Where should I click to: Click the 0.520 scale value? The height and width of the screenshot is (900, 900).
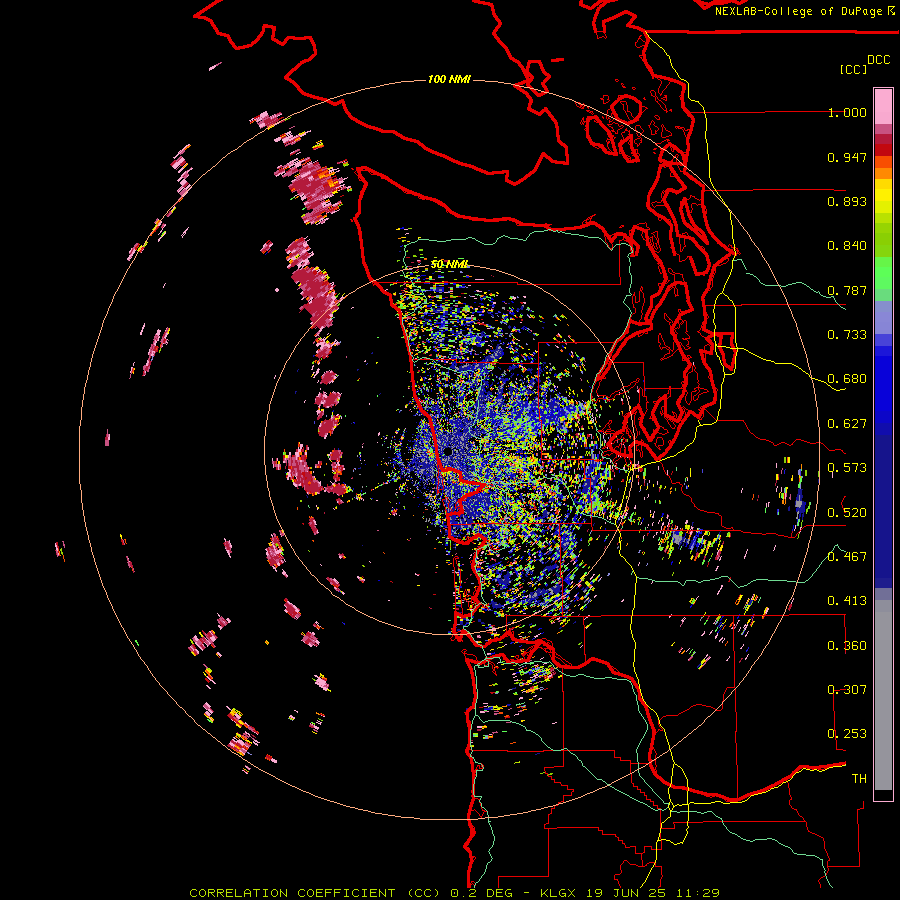tap(847, 513)
